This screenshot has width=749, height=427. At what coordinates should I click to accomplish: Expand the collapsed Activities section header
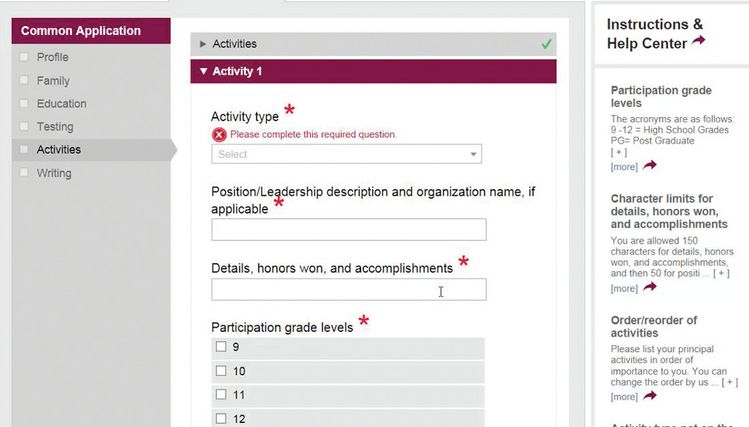tap(235, 44)
